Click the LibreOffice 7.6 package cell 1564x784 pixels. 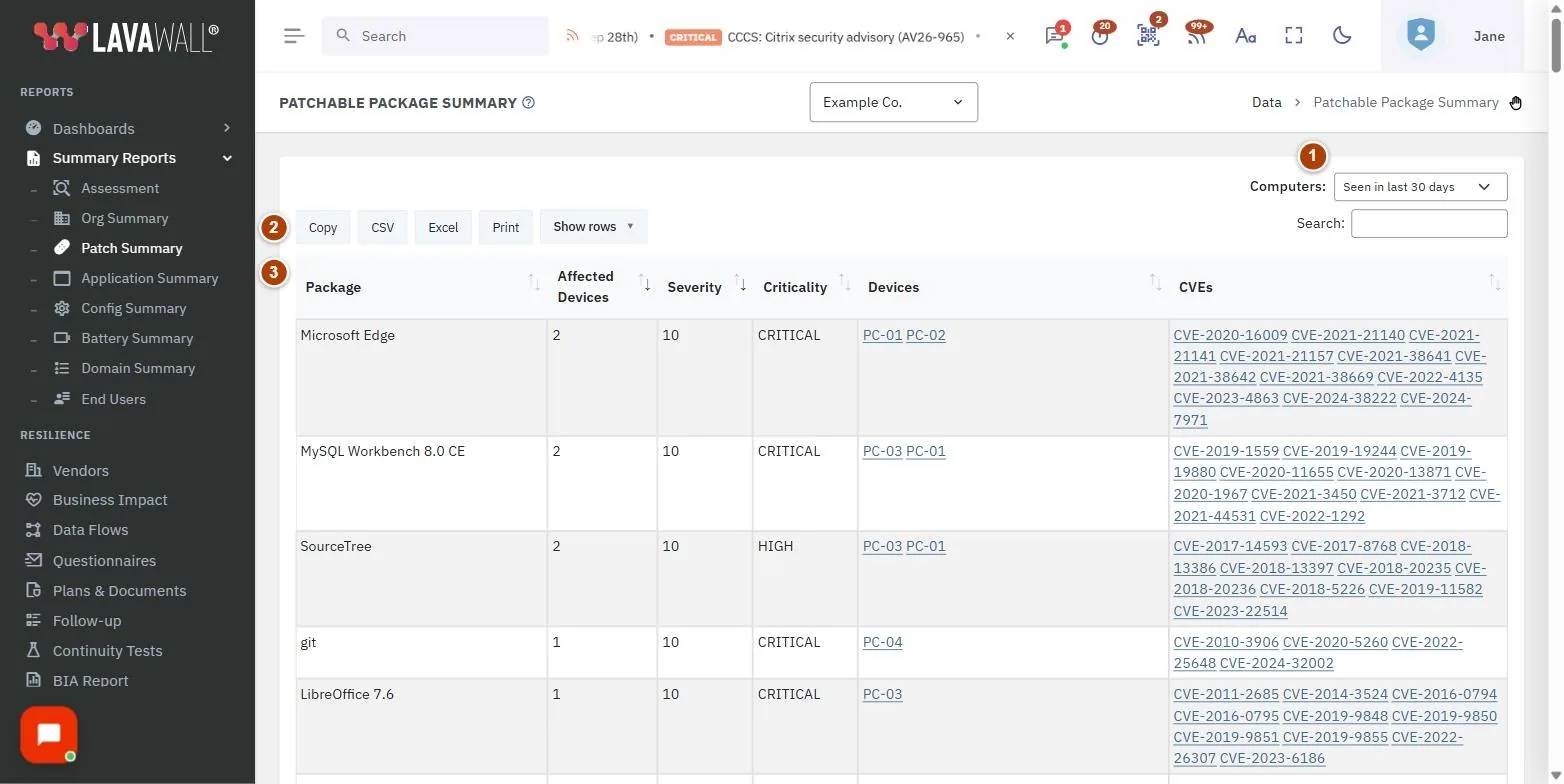[421, 726]
